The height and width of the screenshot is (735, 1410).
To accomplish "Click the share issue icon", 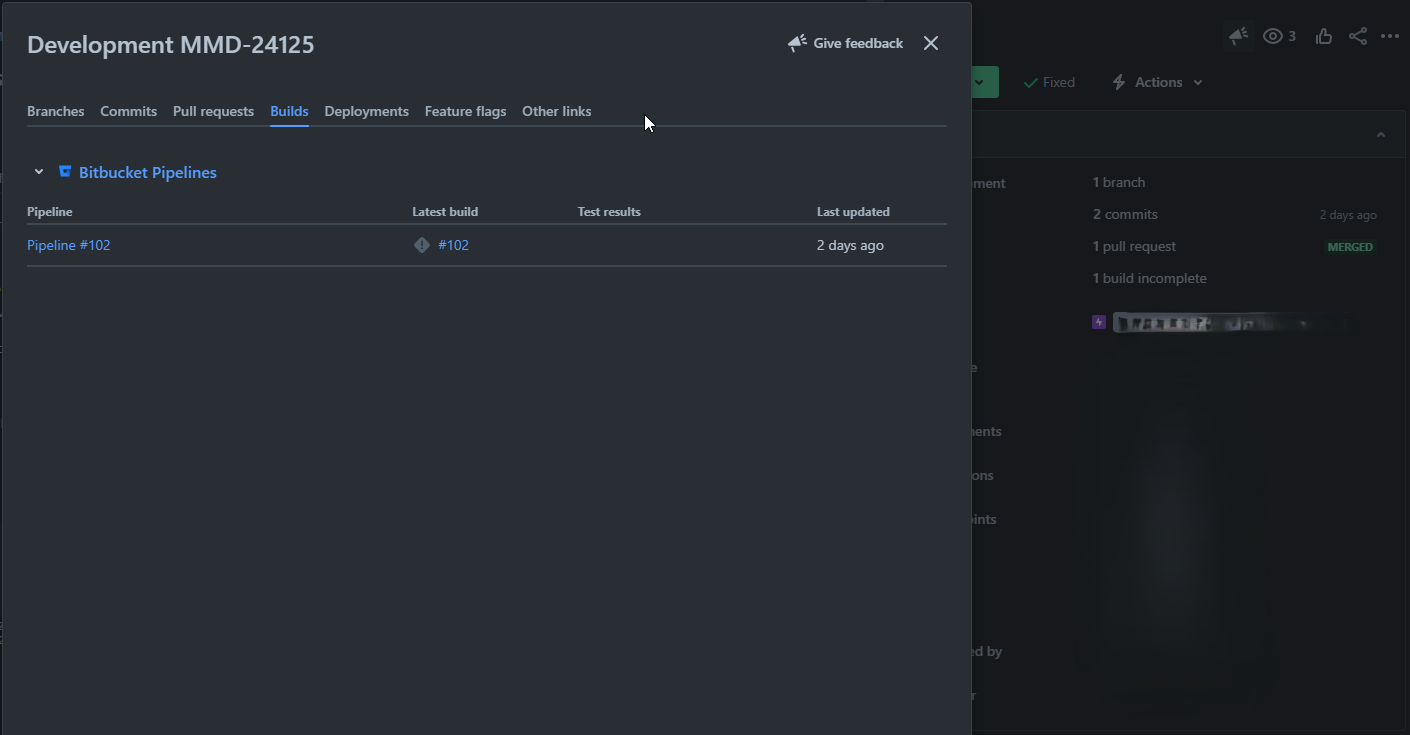I will coord(1357,35).
